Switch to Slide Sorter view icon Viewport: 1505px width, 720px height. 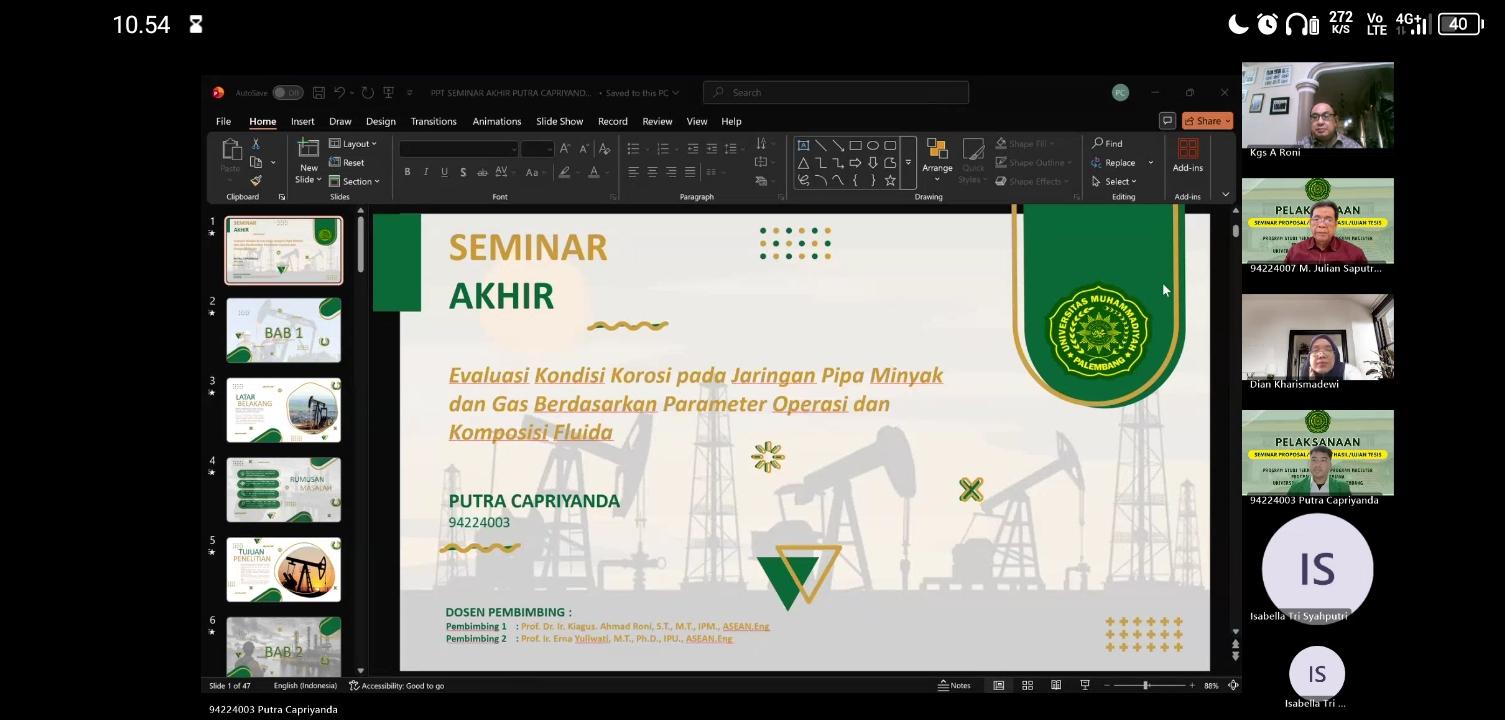(1027, 686)
